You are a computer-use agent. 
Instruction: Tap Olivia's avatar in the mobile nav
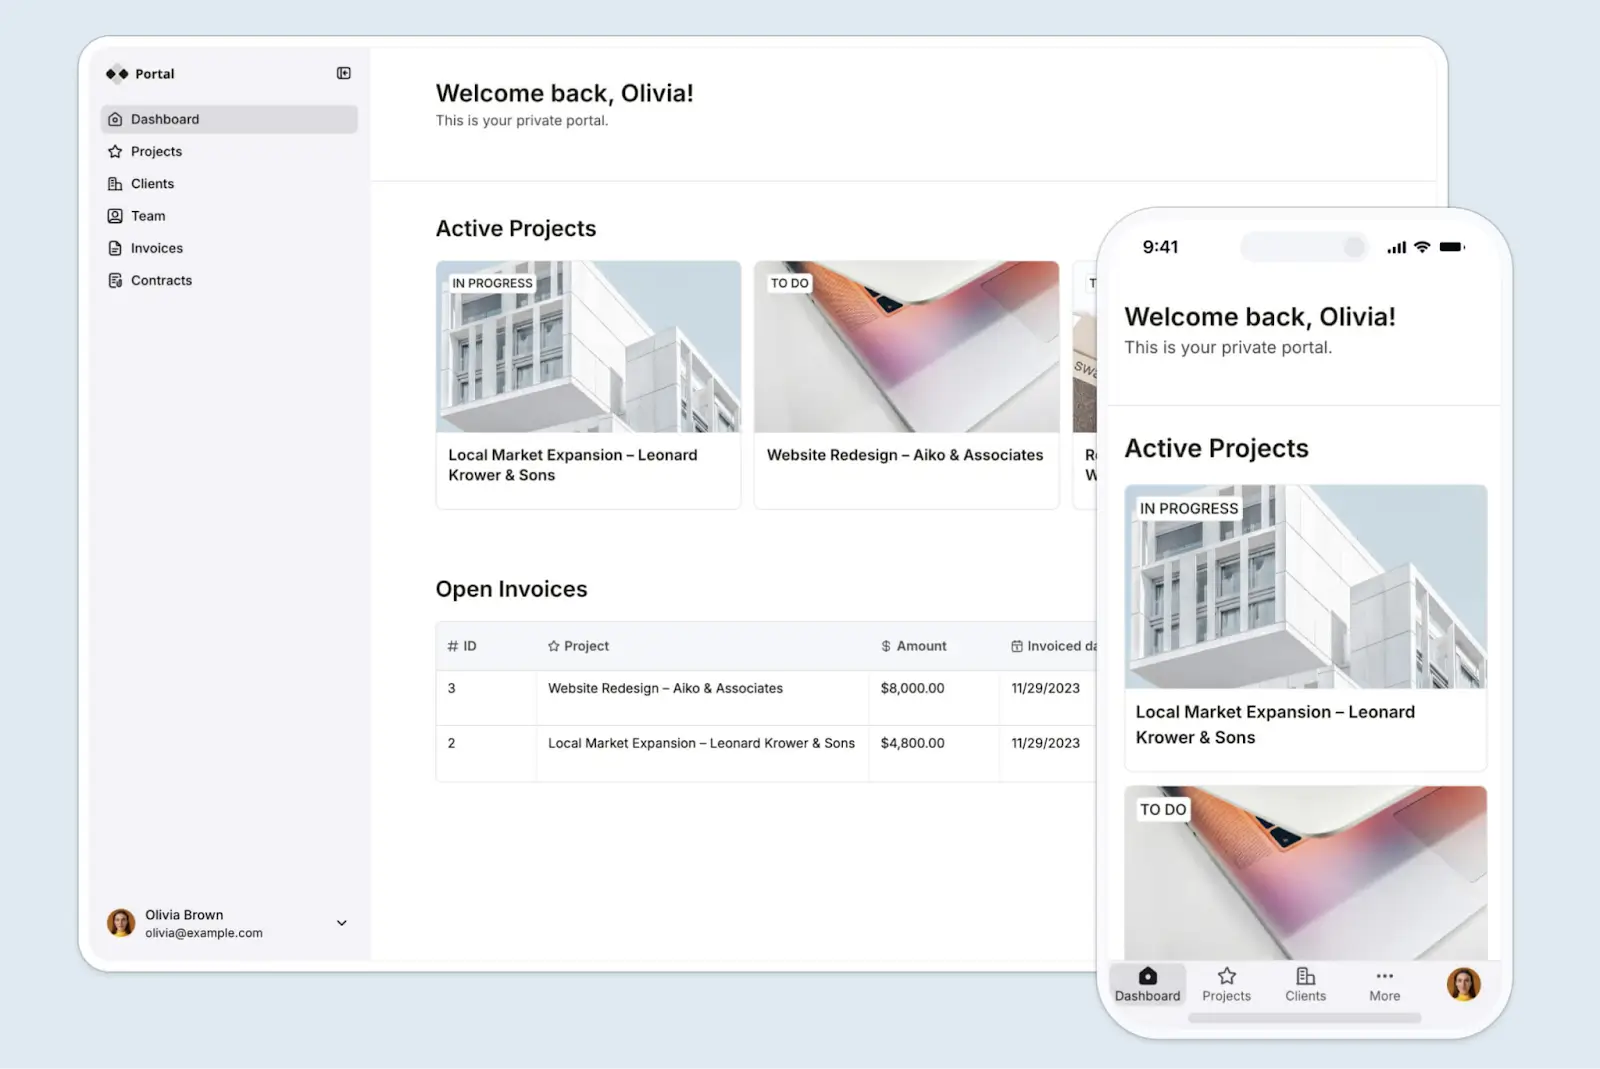click(1463, 984)
